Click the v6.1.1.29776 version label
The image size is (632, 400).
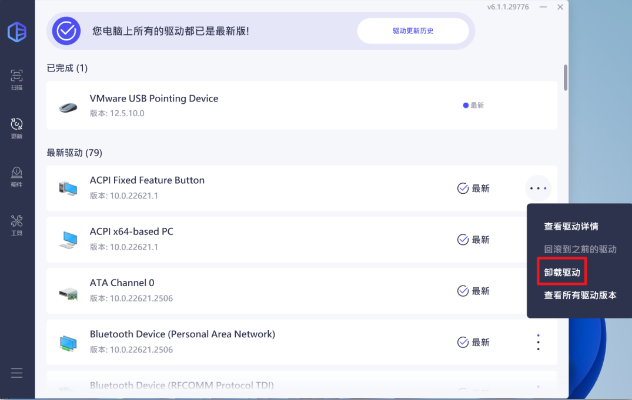[x=508, y=7]
